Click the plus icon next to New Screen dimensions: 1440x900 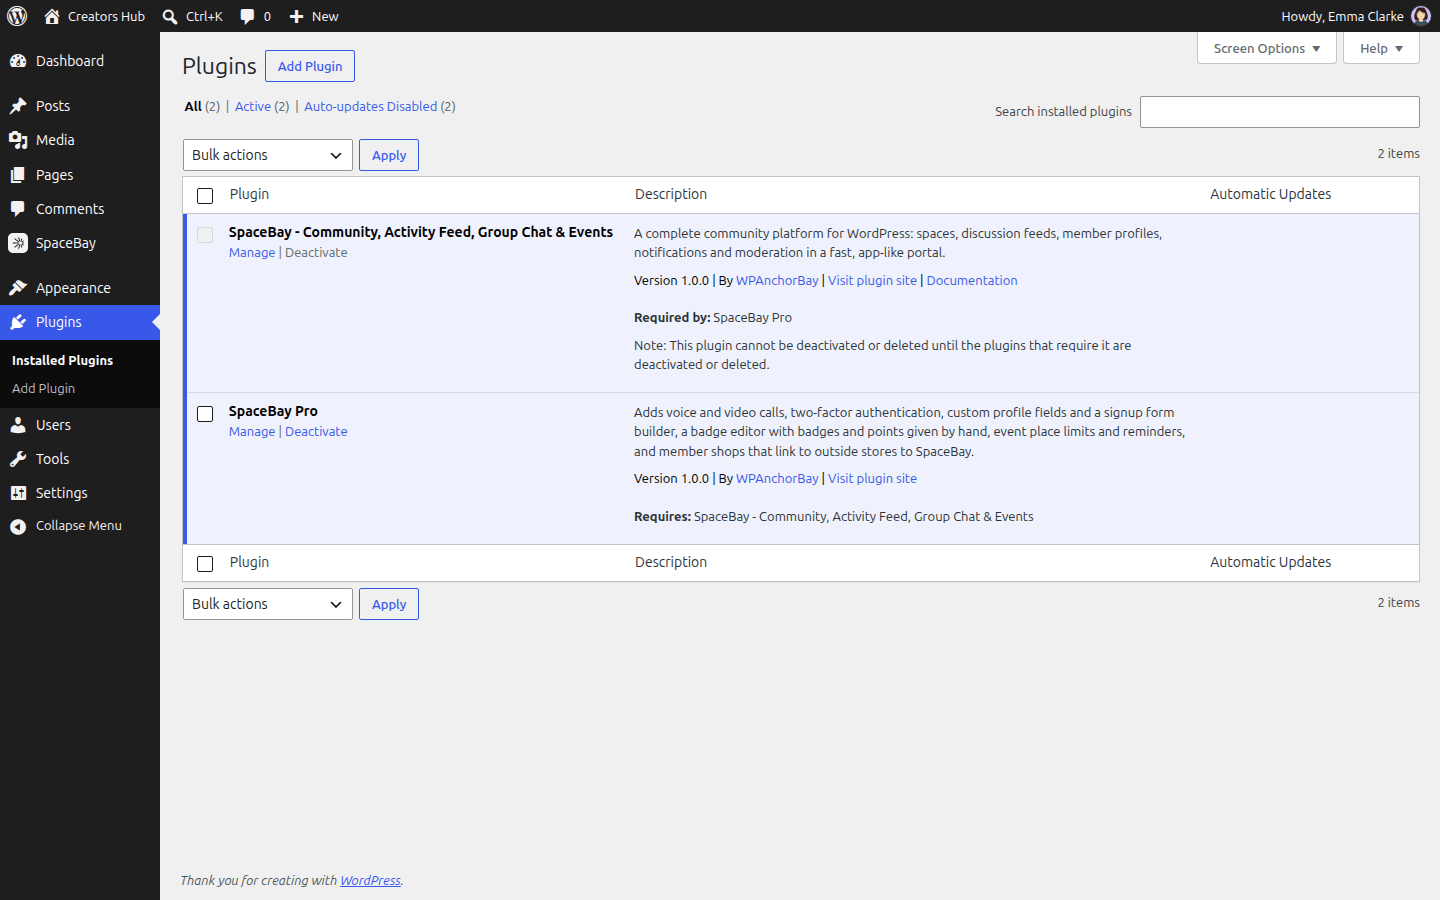[x=296, y=16]
